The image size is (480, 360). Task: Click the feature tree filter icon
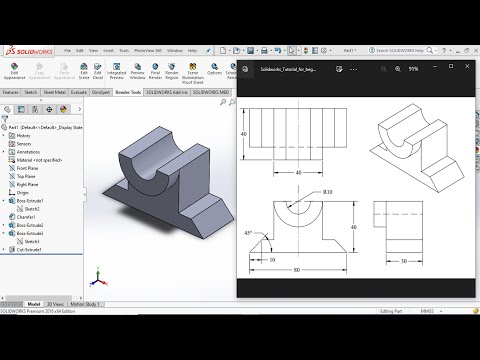5,119
